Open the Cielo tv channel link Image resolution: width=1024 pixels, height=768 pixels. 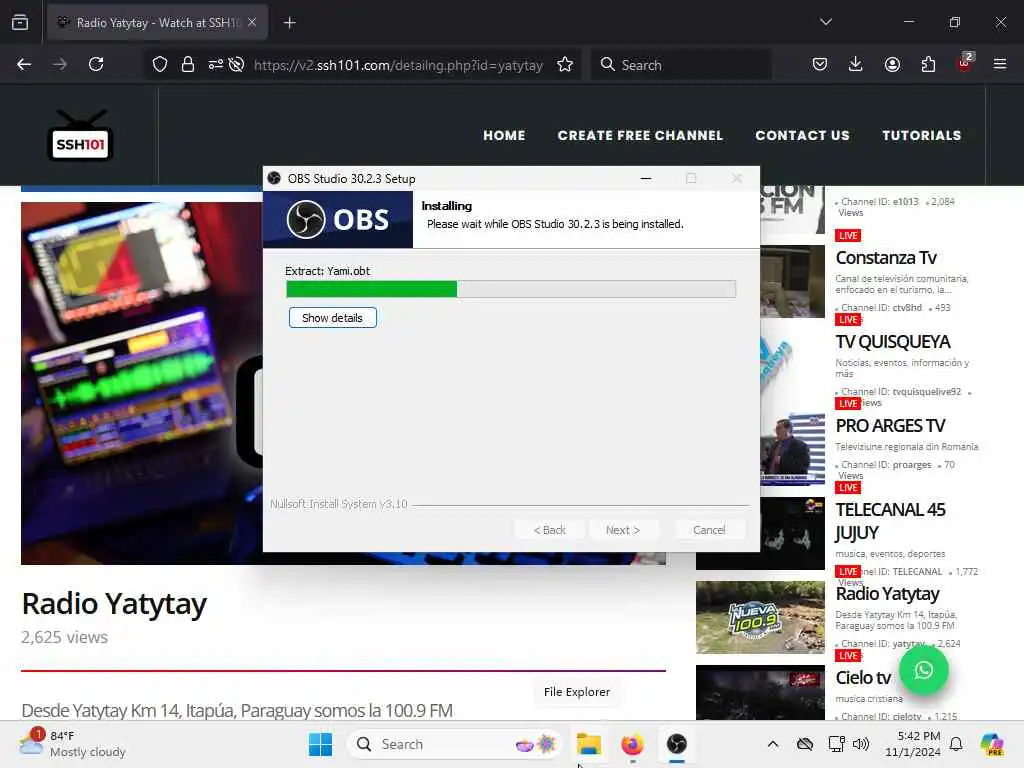tap(863, 678)
